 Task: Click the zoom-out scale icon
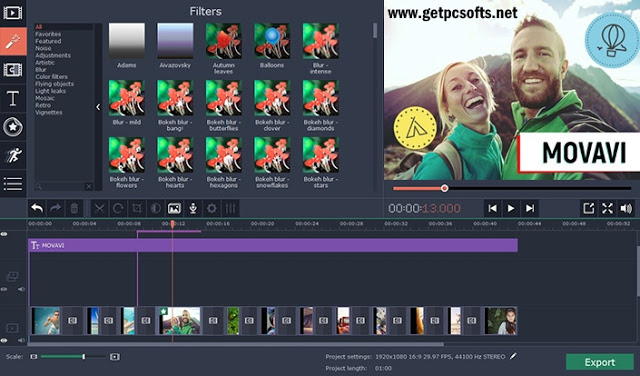tap(33, 357)
